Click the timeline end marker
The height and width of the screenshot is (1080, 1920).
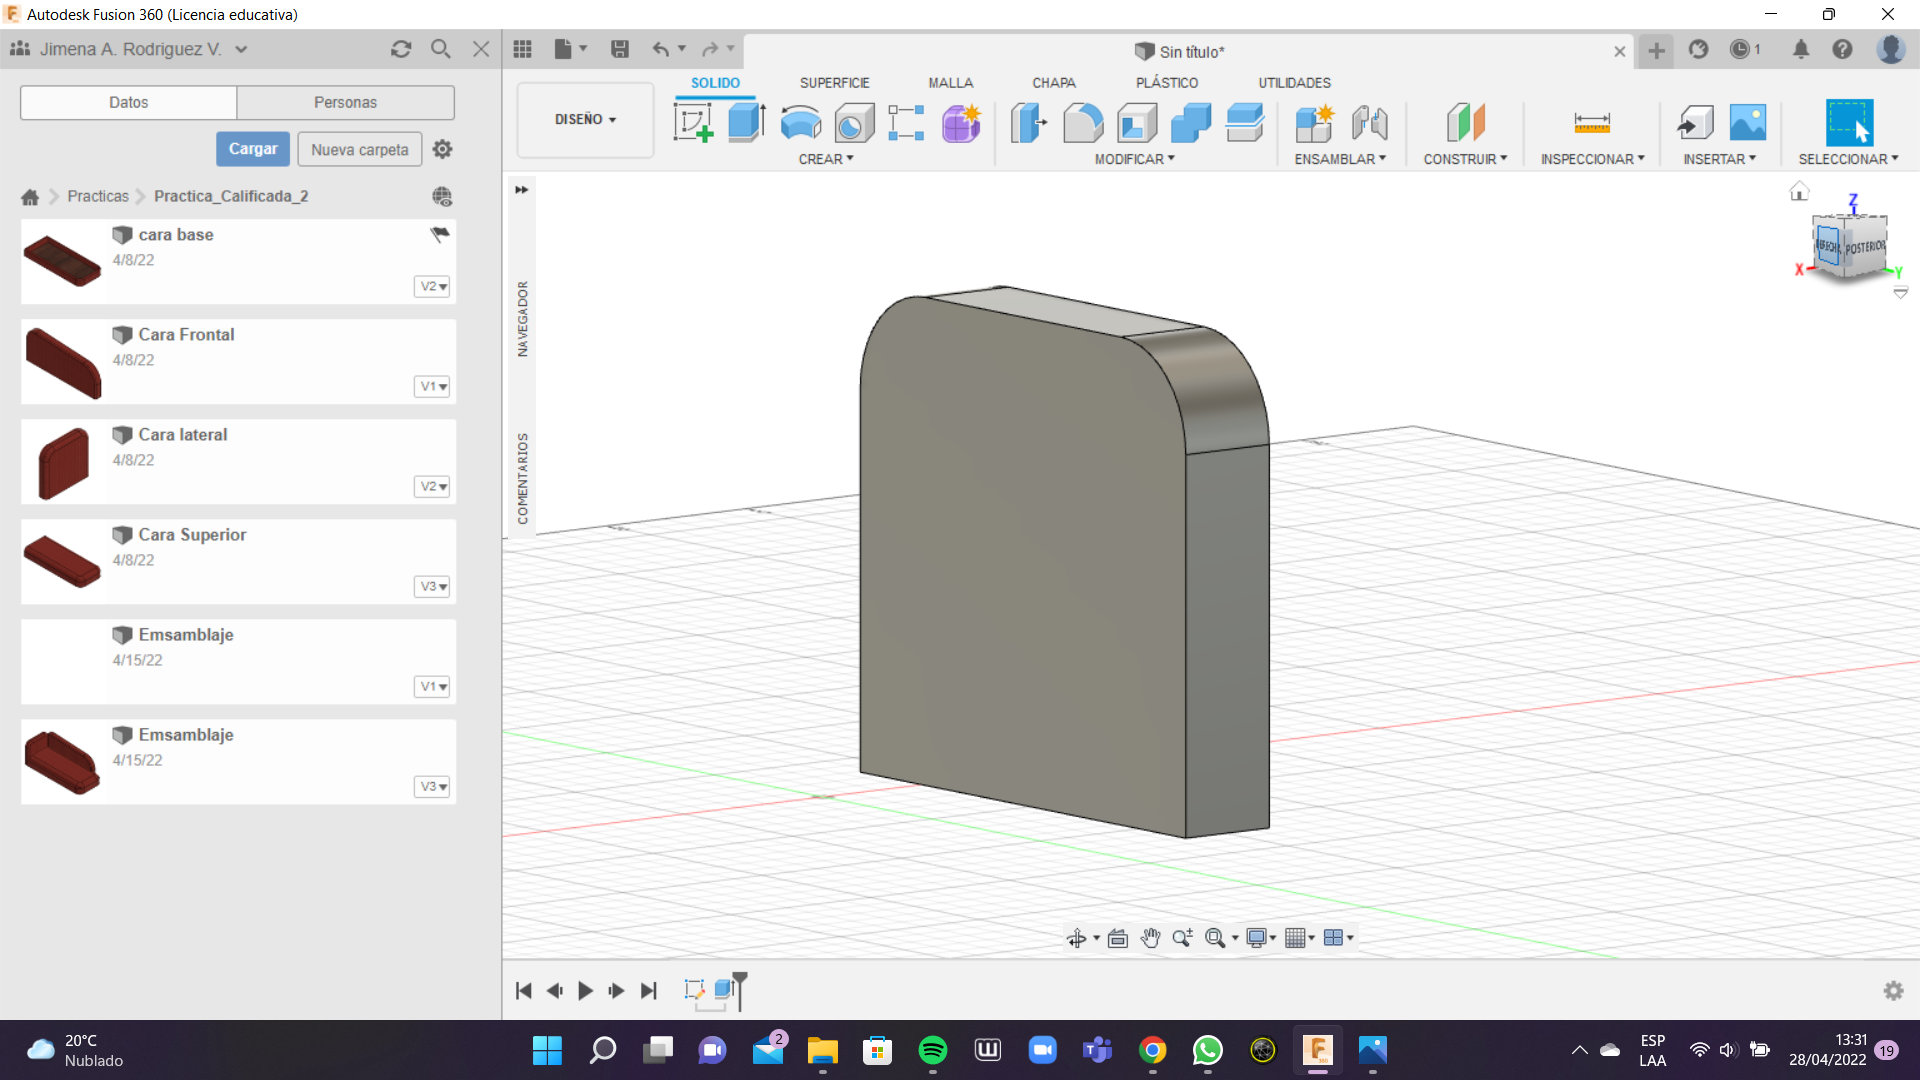tap(740, 982)
